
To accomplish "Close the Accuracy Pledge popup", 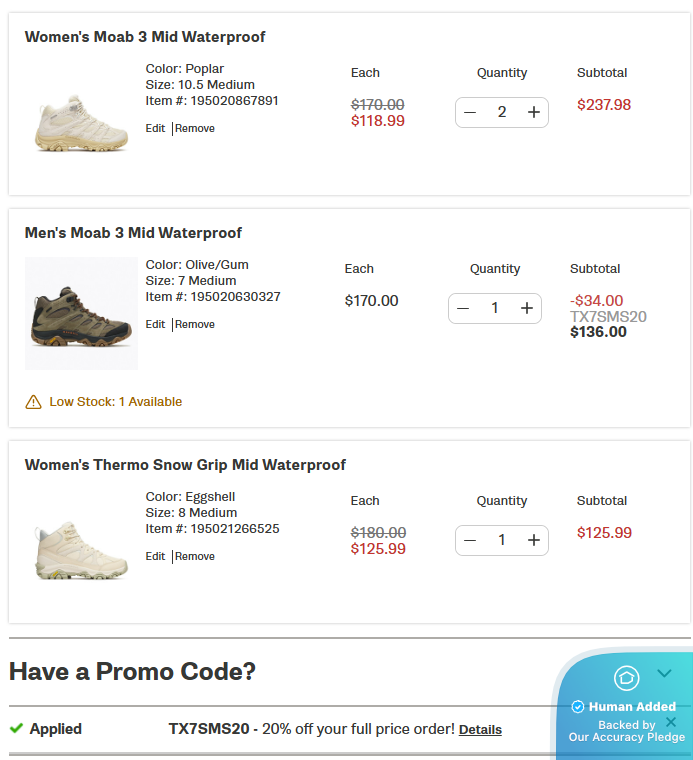I will [x=671, y=722].
